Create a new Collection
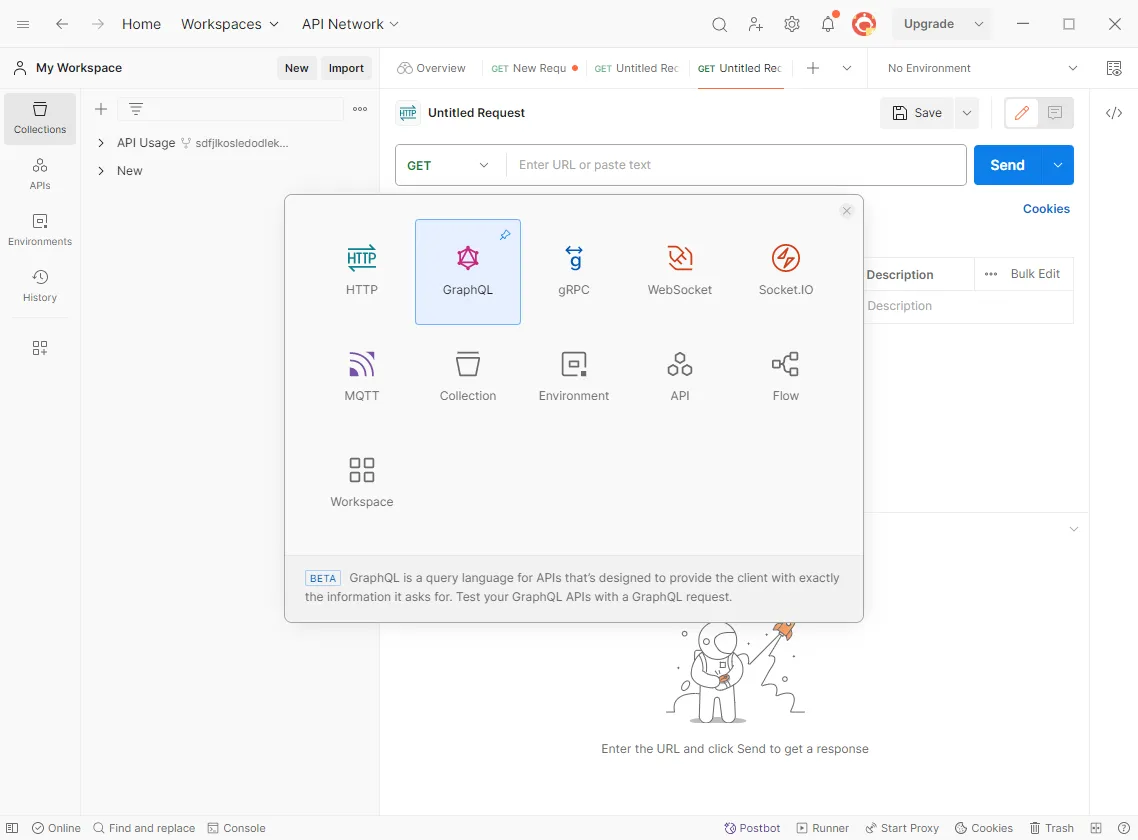 coord(467,378)
